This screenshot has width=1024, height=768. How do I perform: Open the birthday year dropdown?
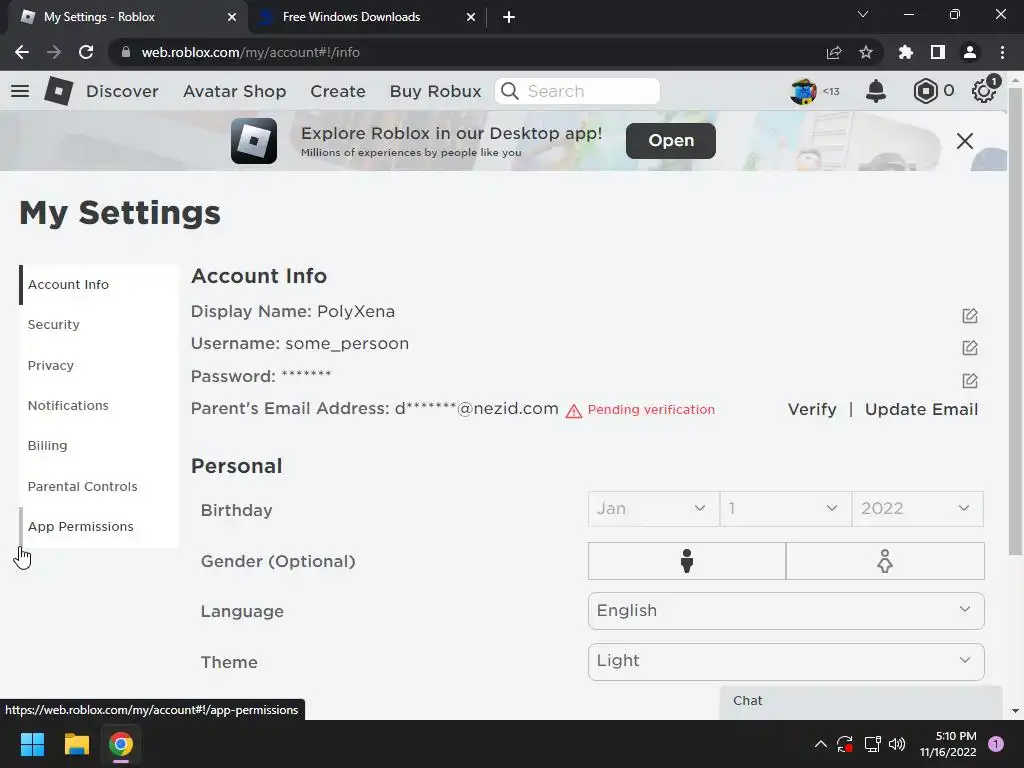(x=918, y=509)
